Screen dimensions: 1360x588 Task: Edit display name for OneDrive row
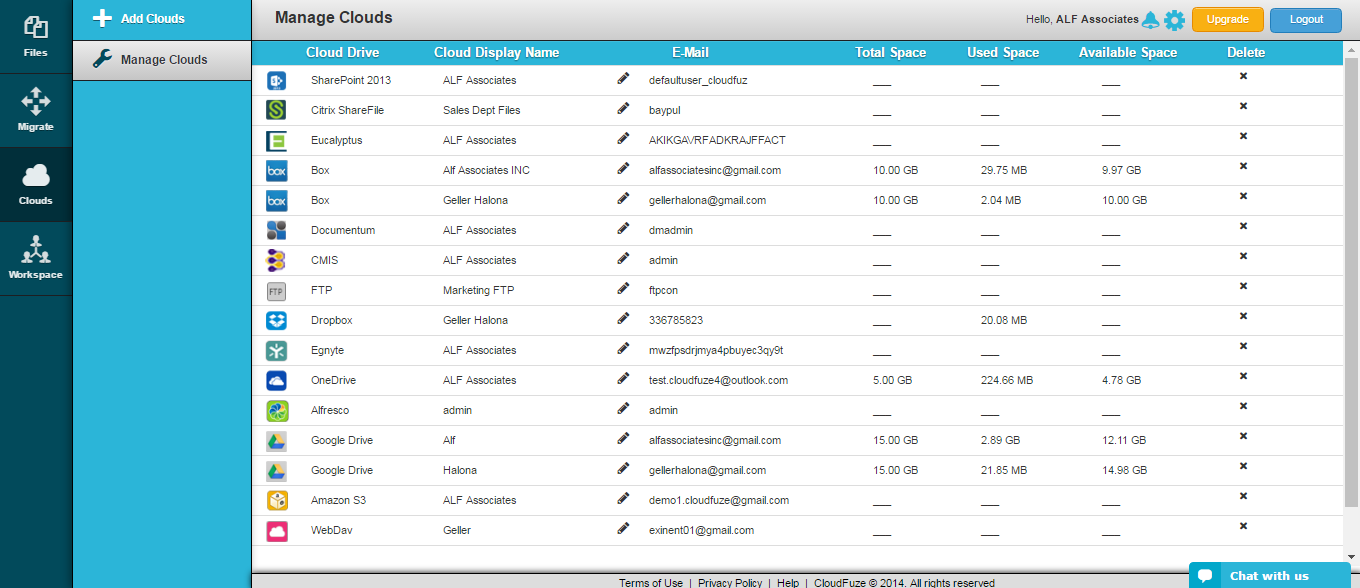coord(624,378)
